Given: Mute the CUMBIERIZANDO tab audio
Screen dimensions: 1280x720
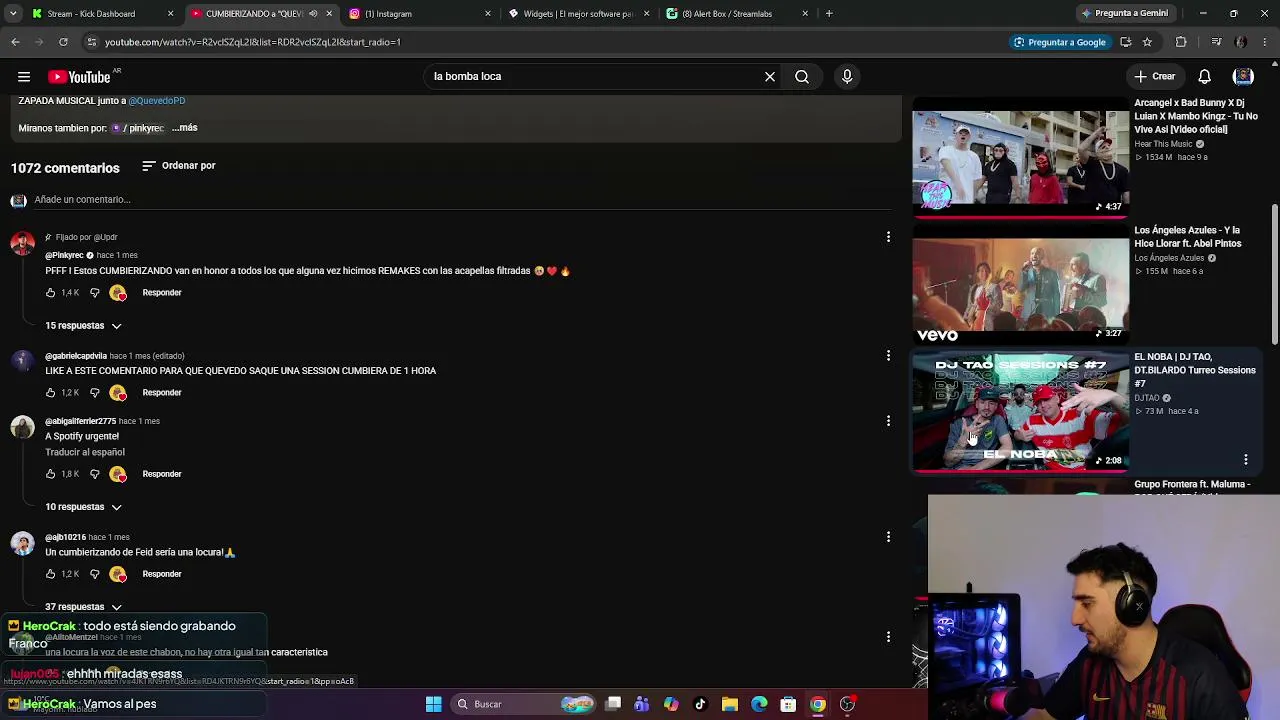Looking at the screenshot, I should point(313,14).
